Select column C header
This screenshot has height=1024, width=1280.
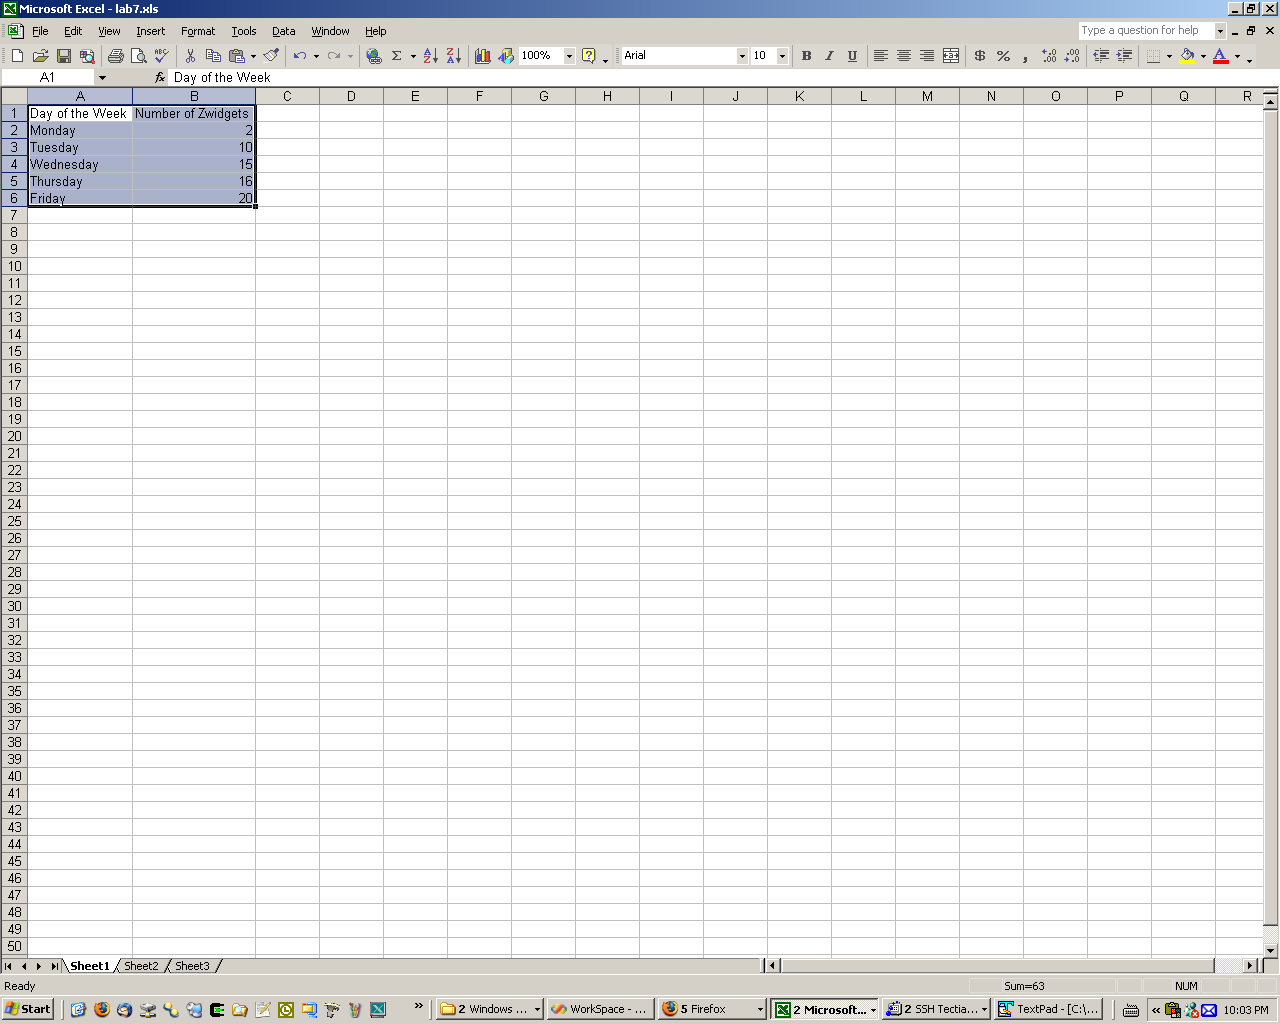coord(287,96)
